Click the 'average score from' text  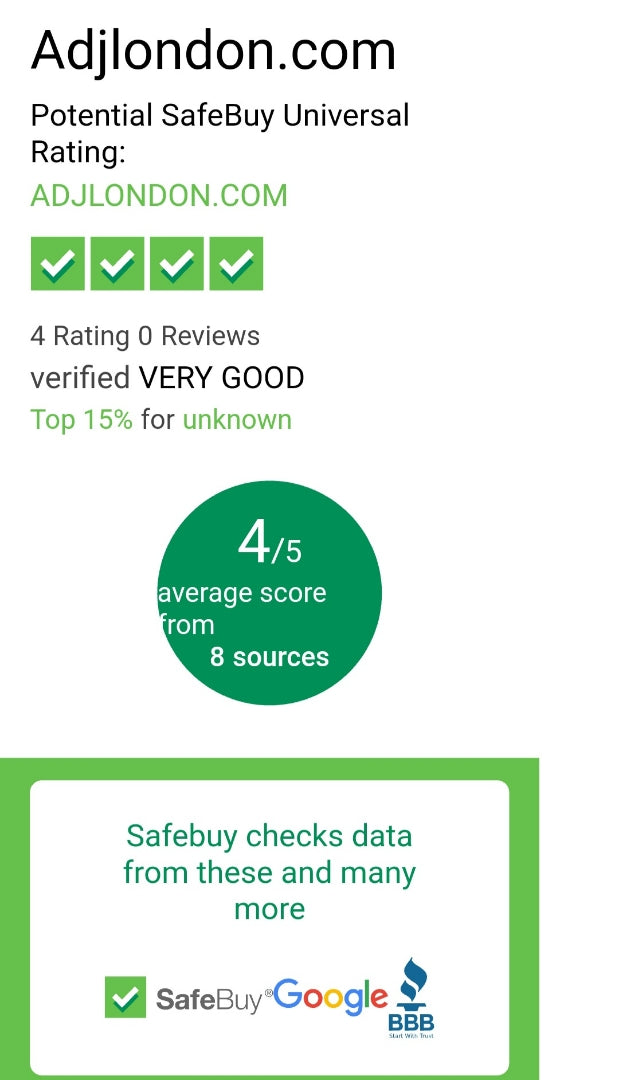(x=242, y=608)
